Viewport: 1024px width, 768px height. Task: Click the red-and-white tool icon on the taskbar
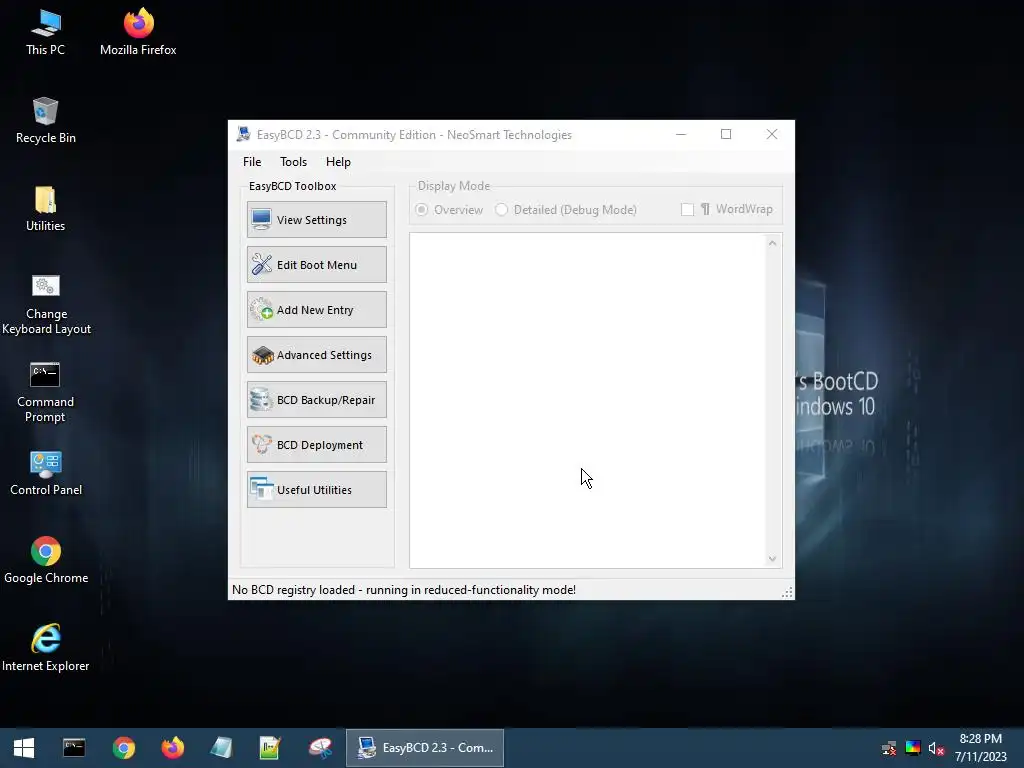320,748
